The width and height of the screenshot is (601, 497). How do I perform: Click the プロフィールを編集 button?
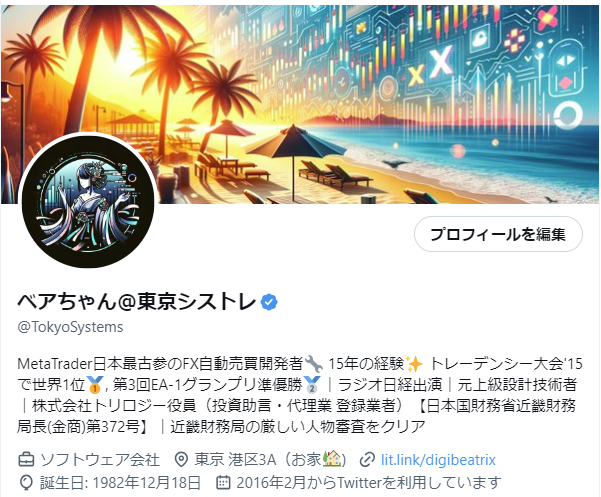[498, 234]
